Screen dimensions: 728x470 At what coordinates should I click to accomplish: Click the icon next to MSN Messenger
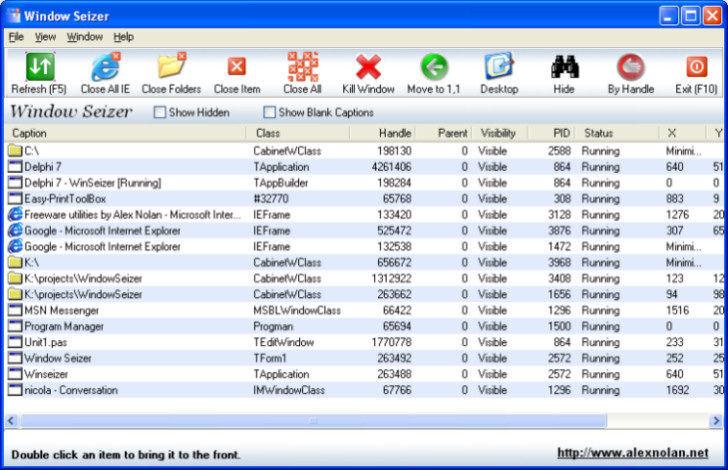[x=15, y=310]
